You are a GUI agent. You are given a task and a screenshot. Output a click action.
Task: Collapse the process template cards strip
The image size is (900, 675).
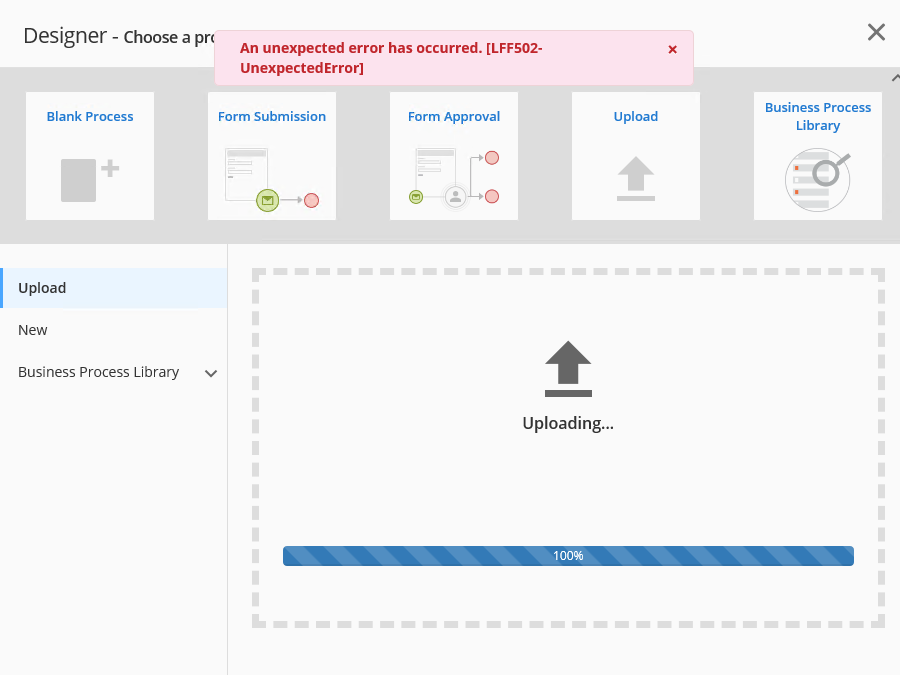coord(894,78)
